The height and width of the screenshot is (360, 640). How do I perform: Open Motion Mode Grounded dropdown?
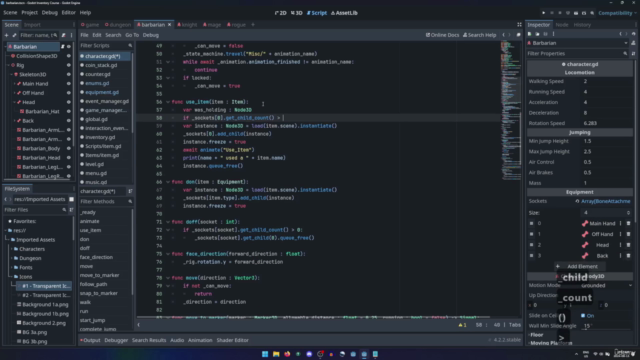tap(607, 285)
